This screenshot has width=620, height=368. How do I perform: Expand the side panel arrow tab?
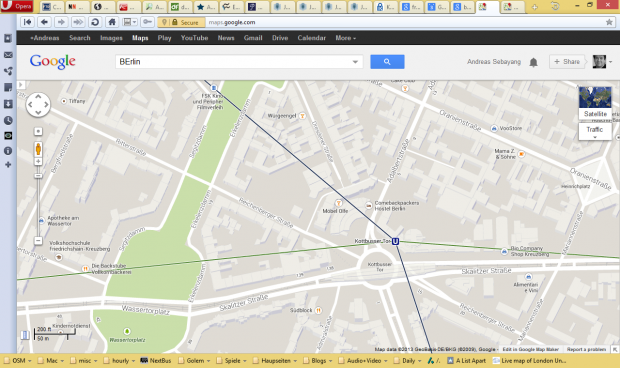coord(21,85)
